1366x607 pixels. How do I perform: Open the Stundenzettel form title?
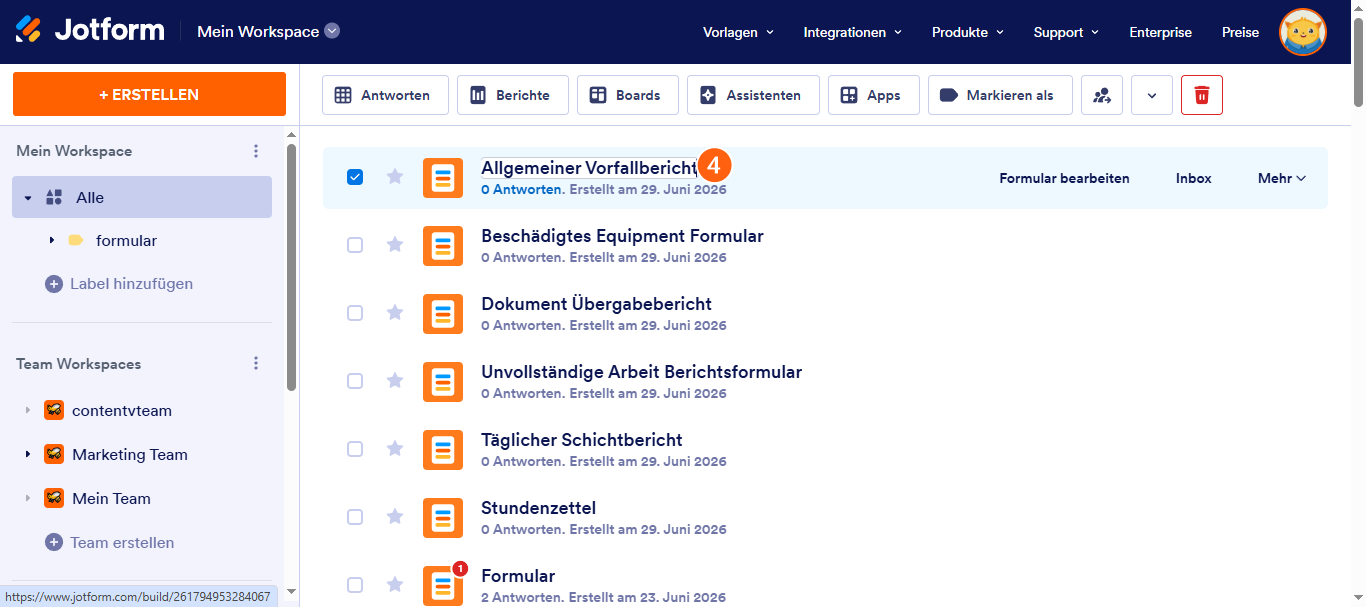click(x=538, y=507)
